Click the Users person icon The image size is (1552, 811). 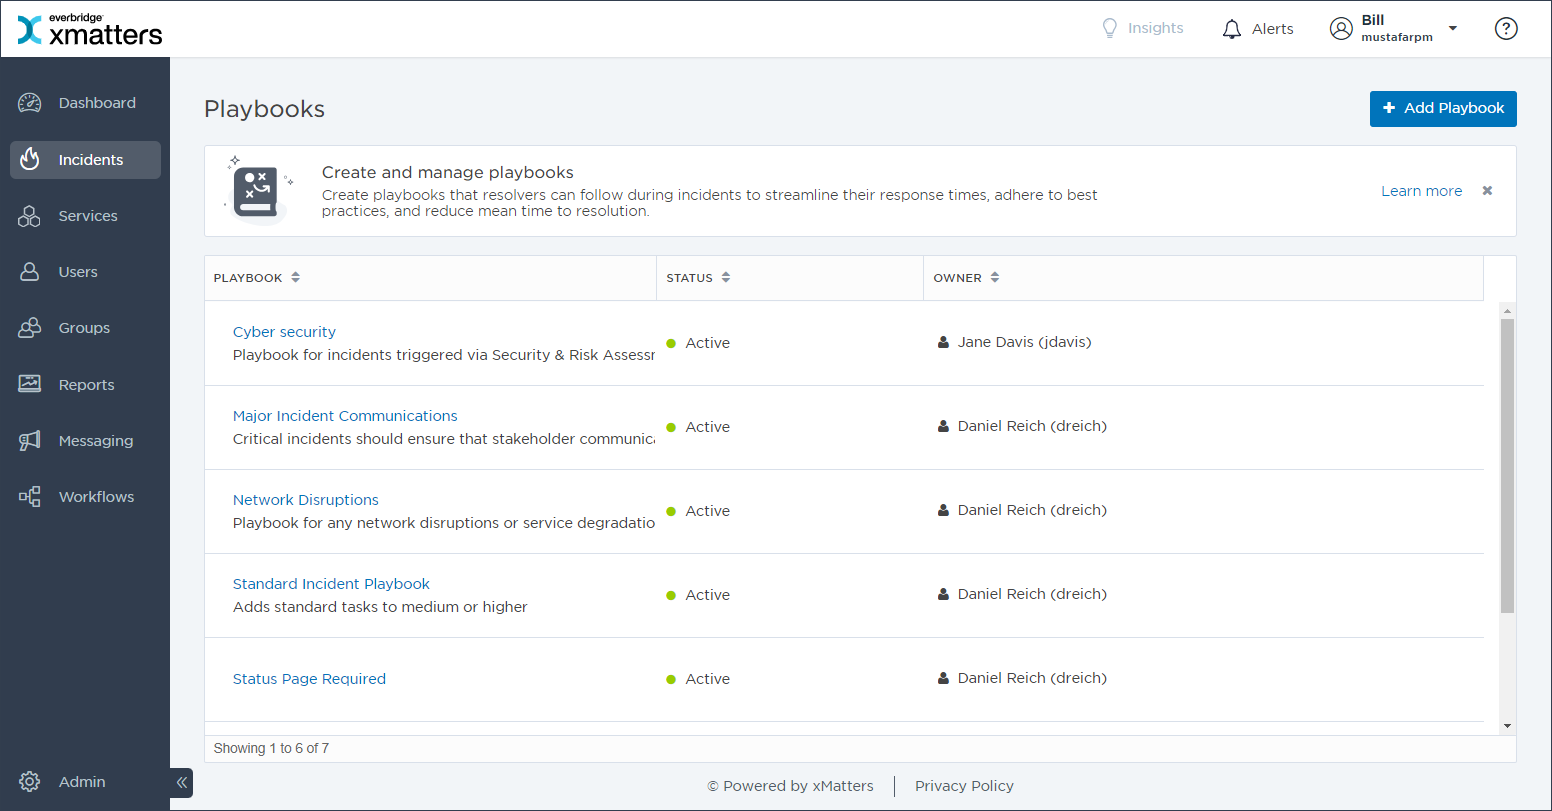(x=30, y=272)
